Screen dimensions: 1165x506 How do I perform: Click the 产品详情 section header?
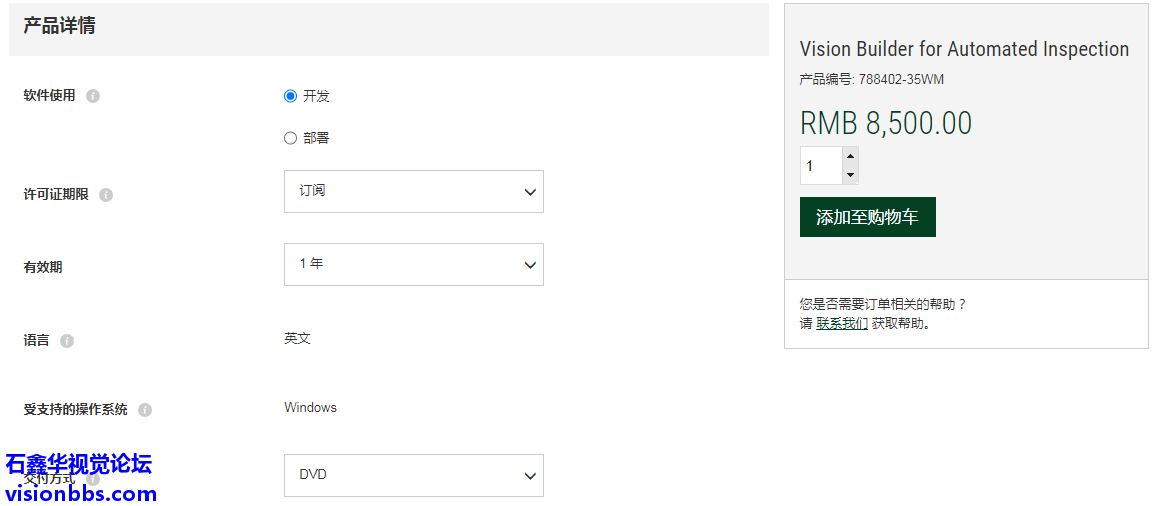[60, 26]
